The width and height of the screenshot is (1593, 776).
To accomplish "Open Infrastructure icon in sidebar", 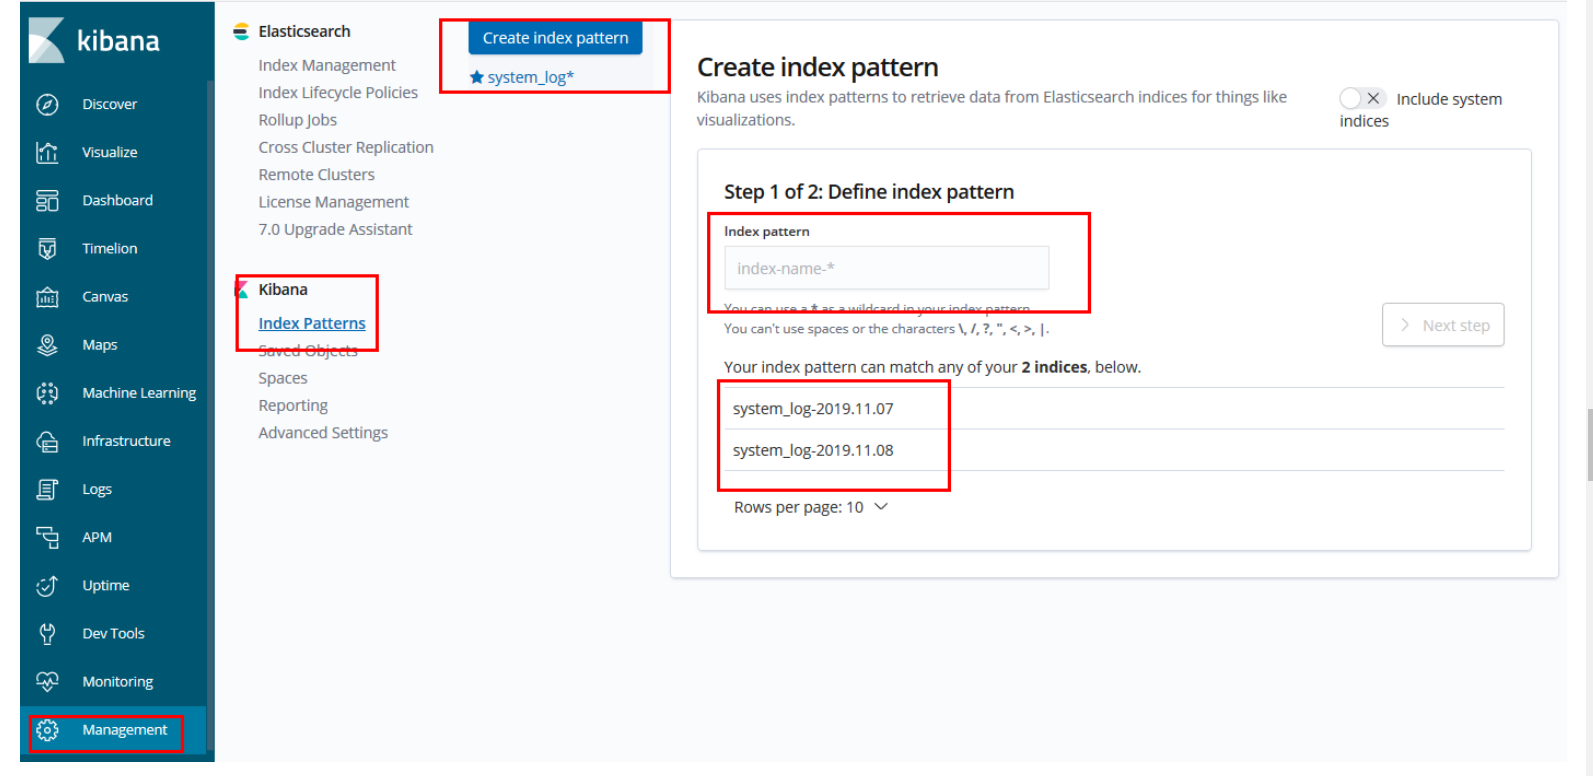I will tap(47, 441).
